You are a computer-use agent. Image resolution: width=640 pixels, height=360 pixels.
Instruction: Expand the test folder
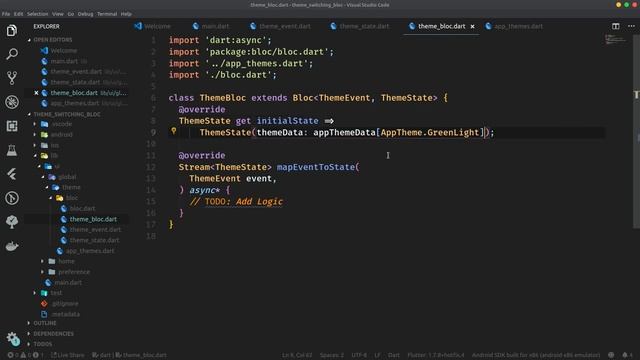(x=56, y=293)
